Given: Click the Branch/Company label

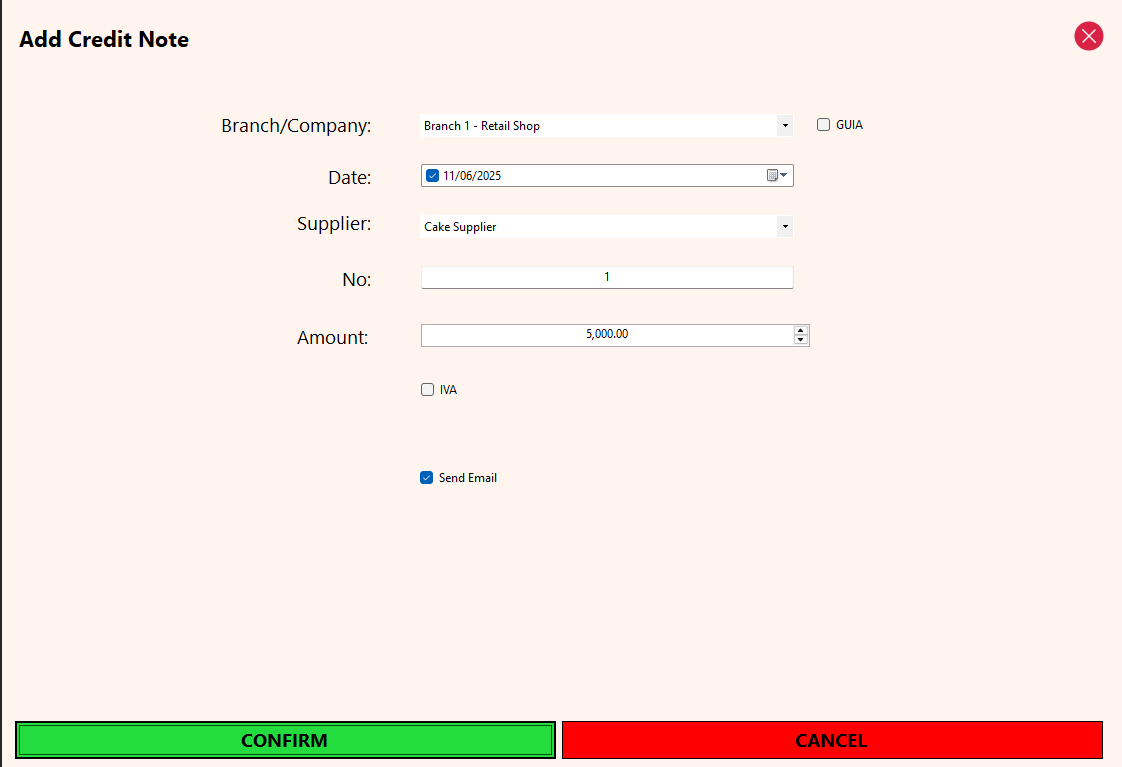Looking at the screenshot, I should pyautogui.click(x=296, y=125).
